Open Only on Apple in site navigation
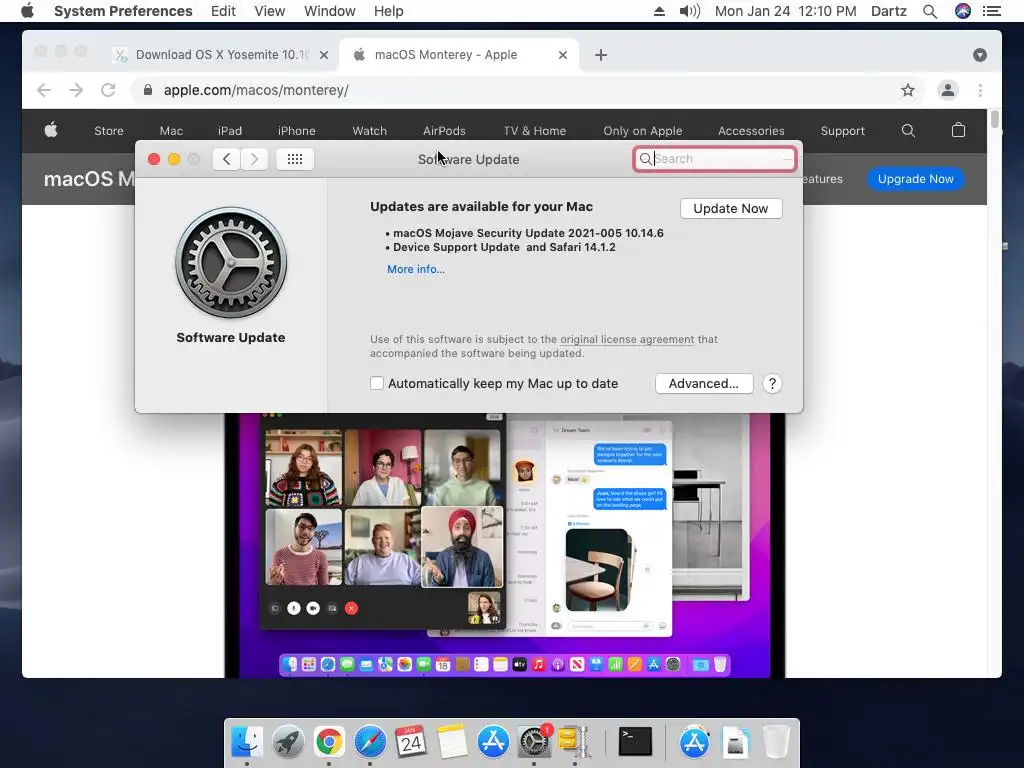 coord(643,131)
